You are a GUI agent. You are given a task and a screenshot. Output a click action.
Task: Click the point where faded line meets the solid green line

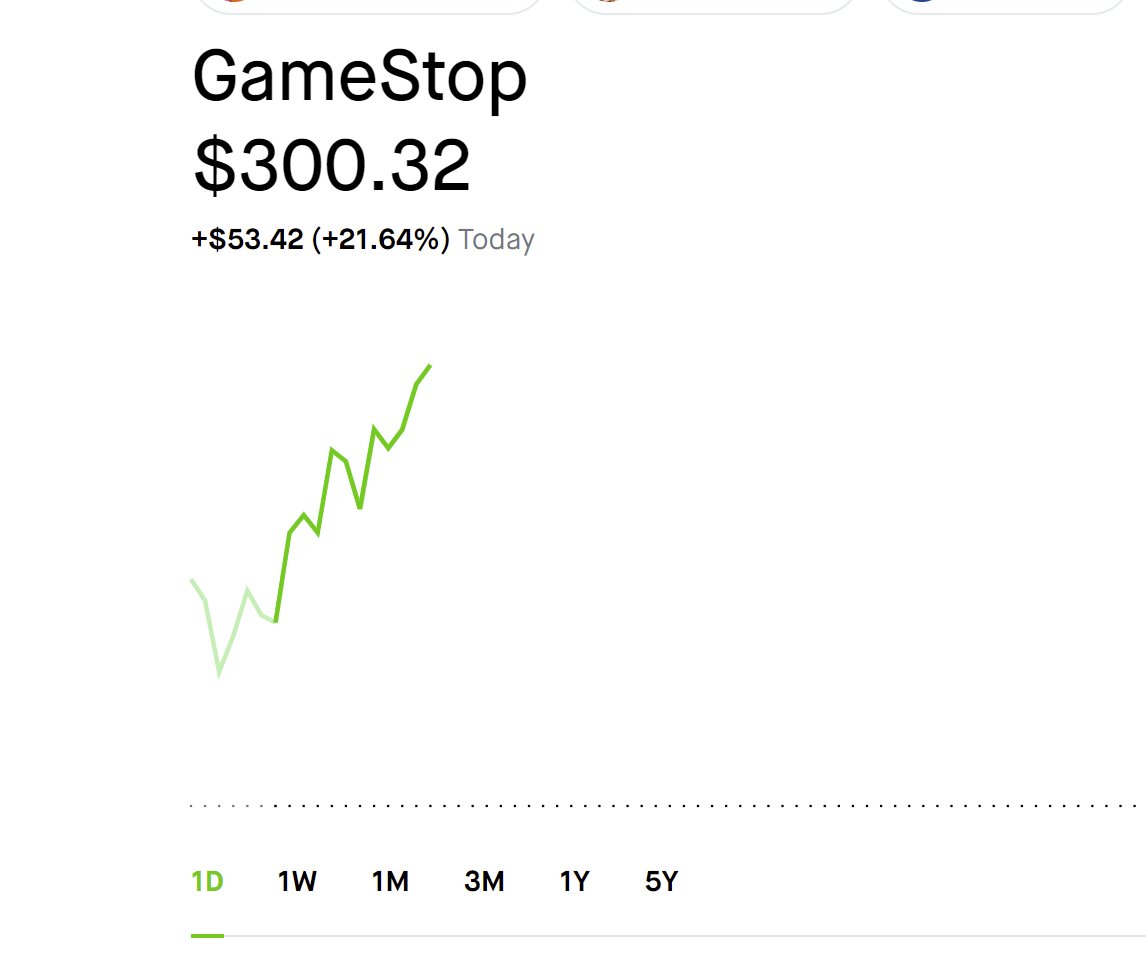pyautogui.click(x=276, y=622)
